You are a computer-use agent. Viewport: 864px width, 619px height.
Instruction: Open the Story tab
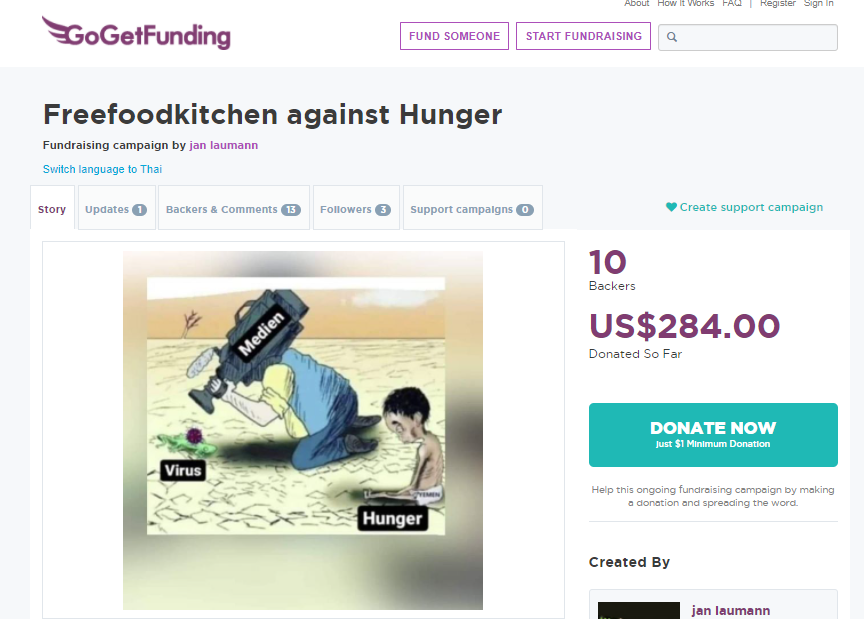[x=52, y=208]
